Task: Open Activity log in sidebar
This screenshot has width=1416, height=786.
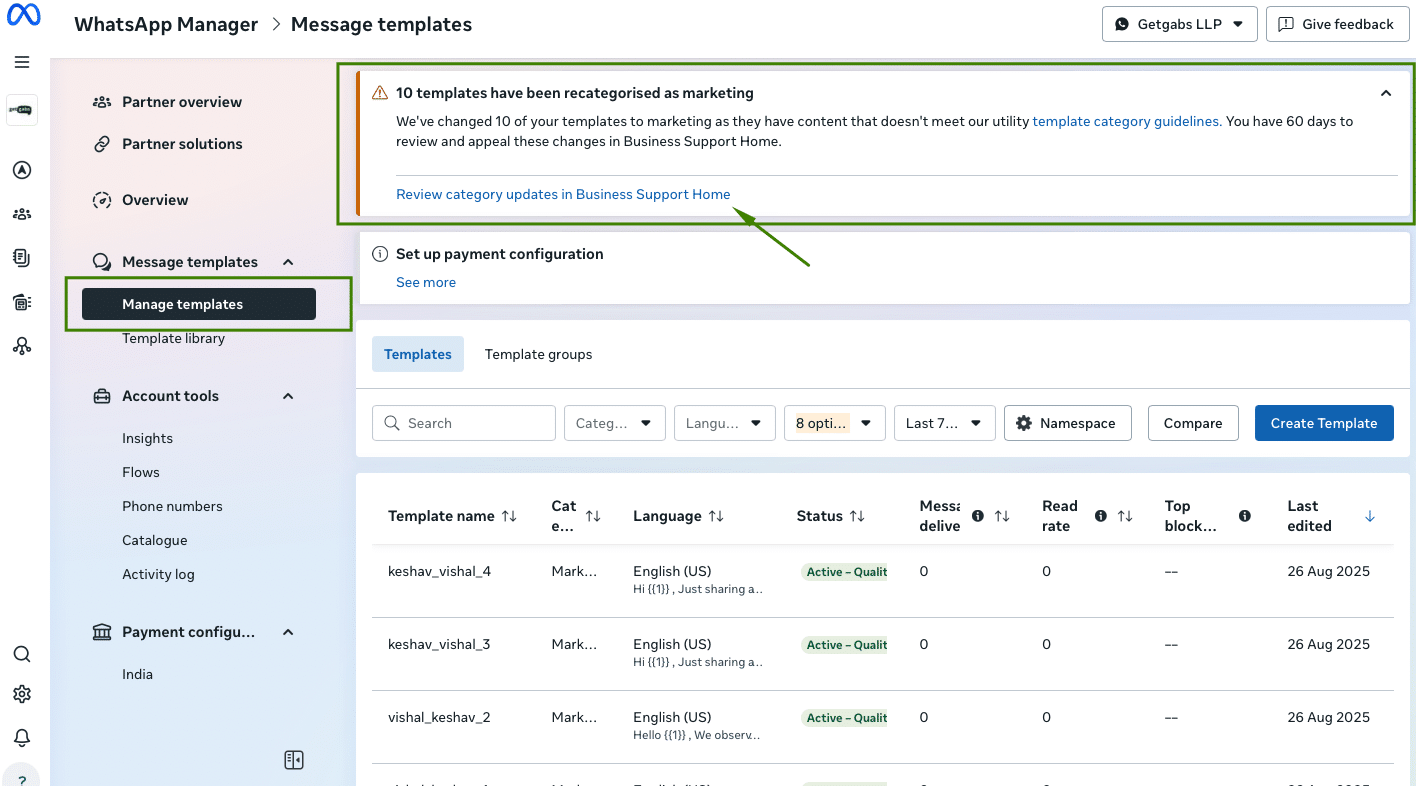Action: 158,574
